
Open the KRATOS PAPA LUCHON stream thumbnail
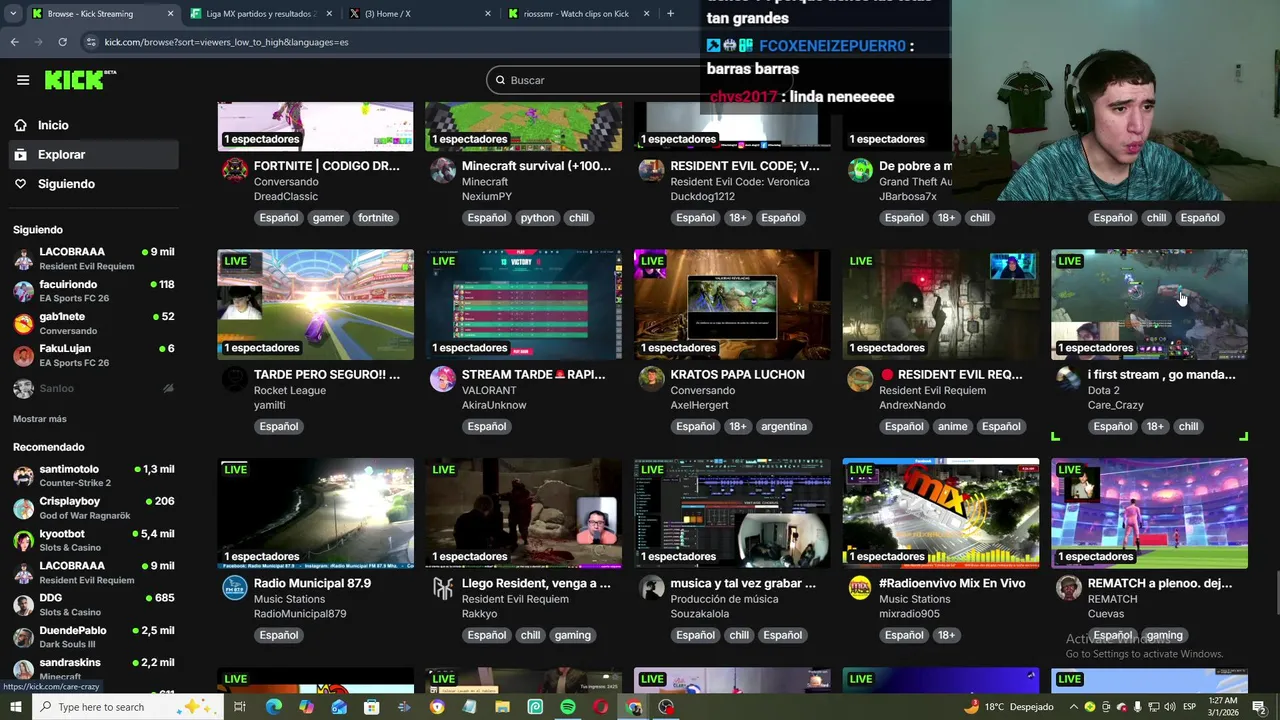coord(732,304)
